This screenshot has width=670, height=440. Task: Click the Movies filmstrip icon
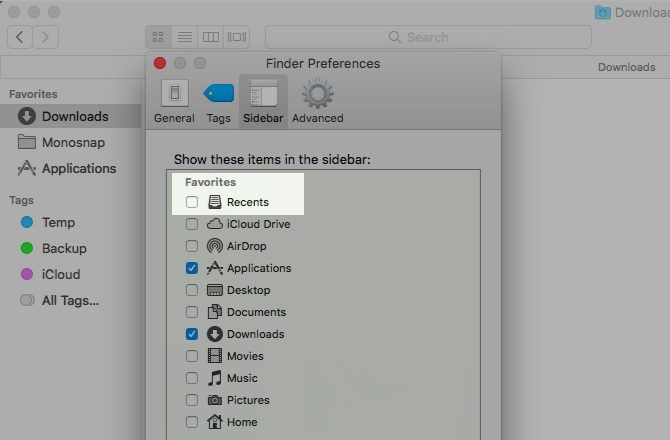[215, 356]
